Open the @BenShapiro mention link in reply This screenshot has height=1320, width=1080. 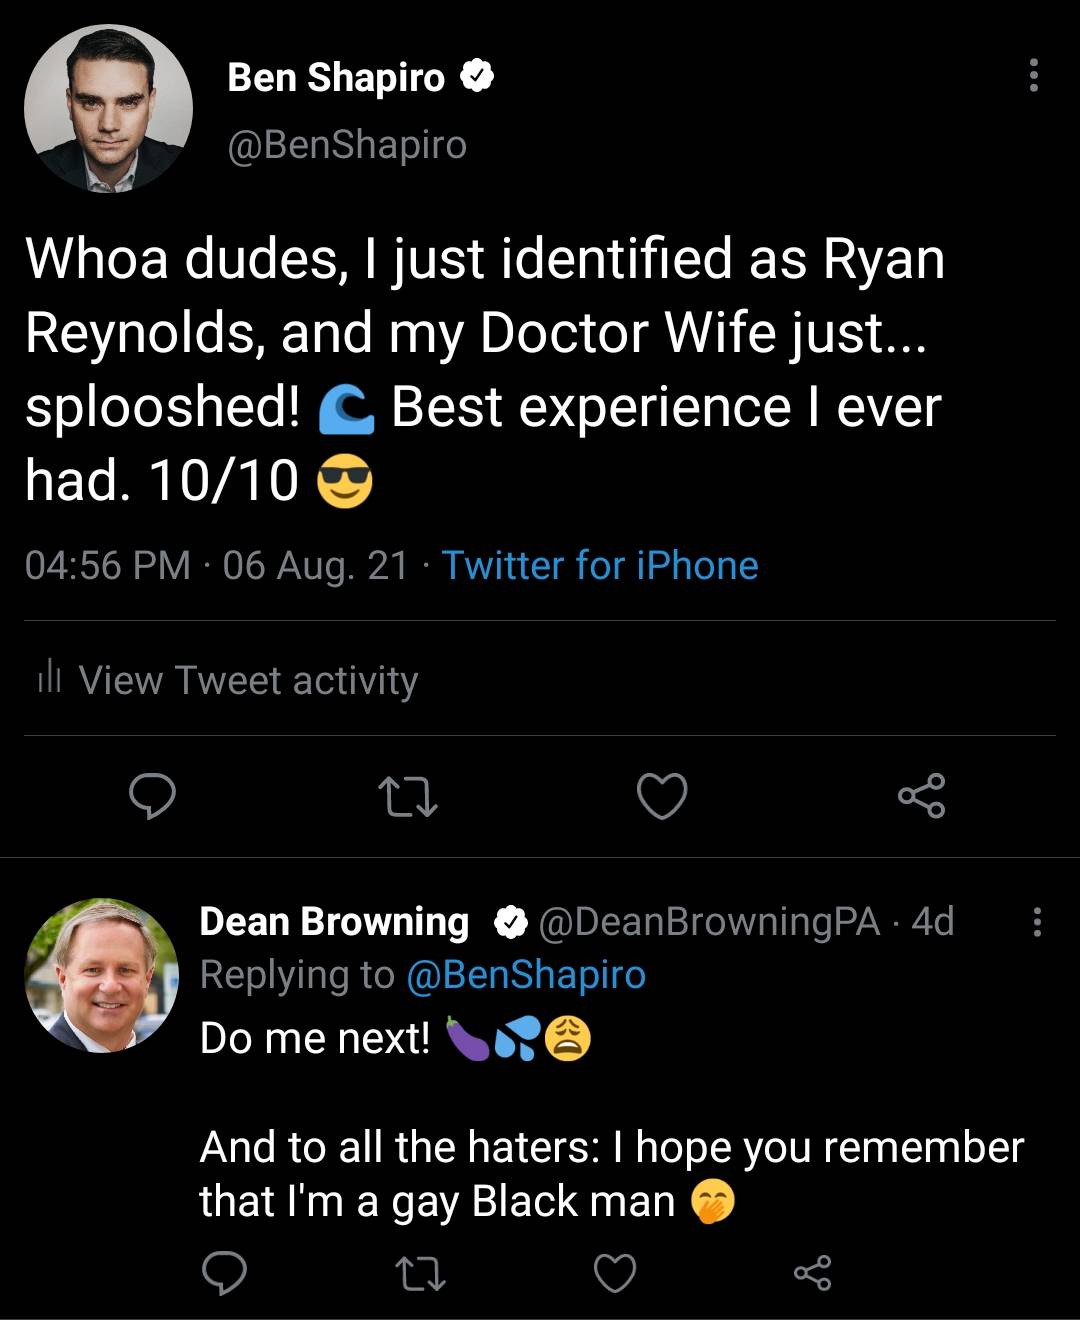(526, 975)
